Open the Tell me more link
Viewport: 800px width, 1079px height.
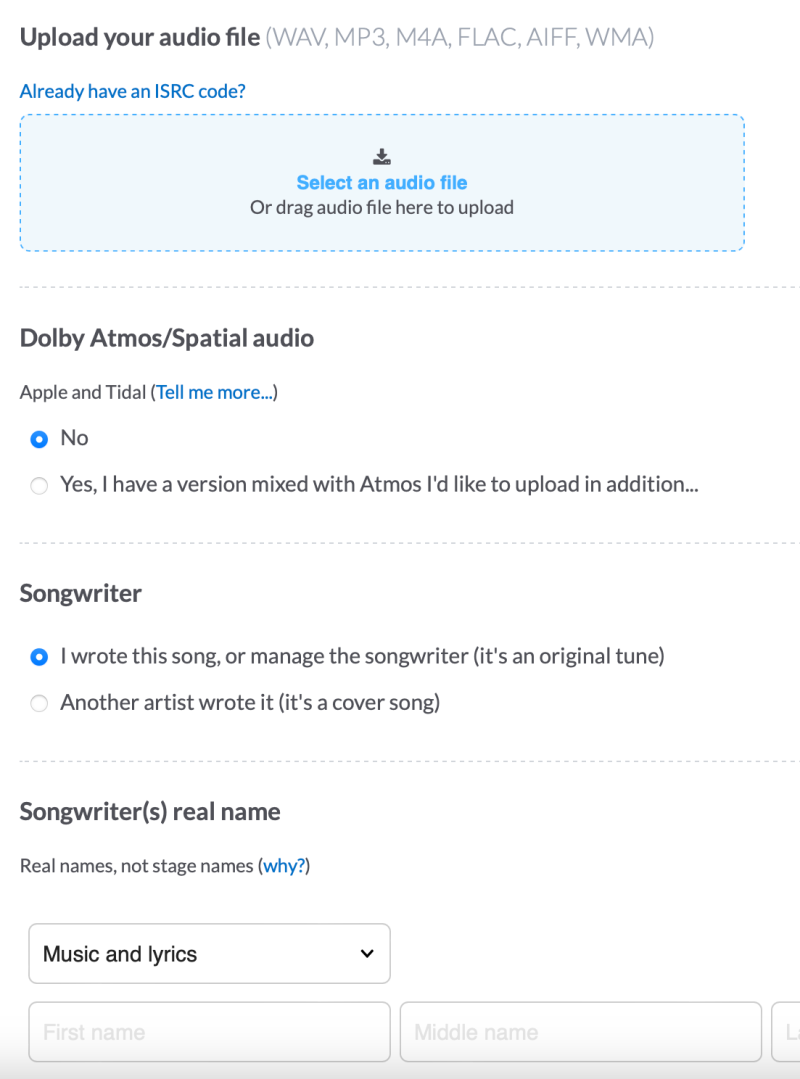click(214, 393)
